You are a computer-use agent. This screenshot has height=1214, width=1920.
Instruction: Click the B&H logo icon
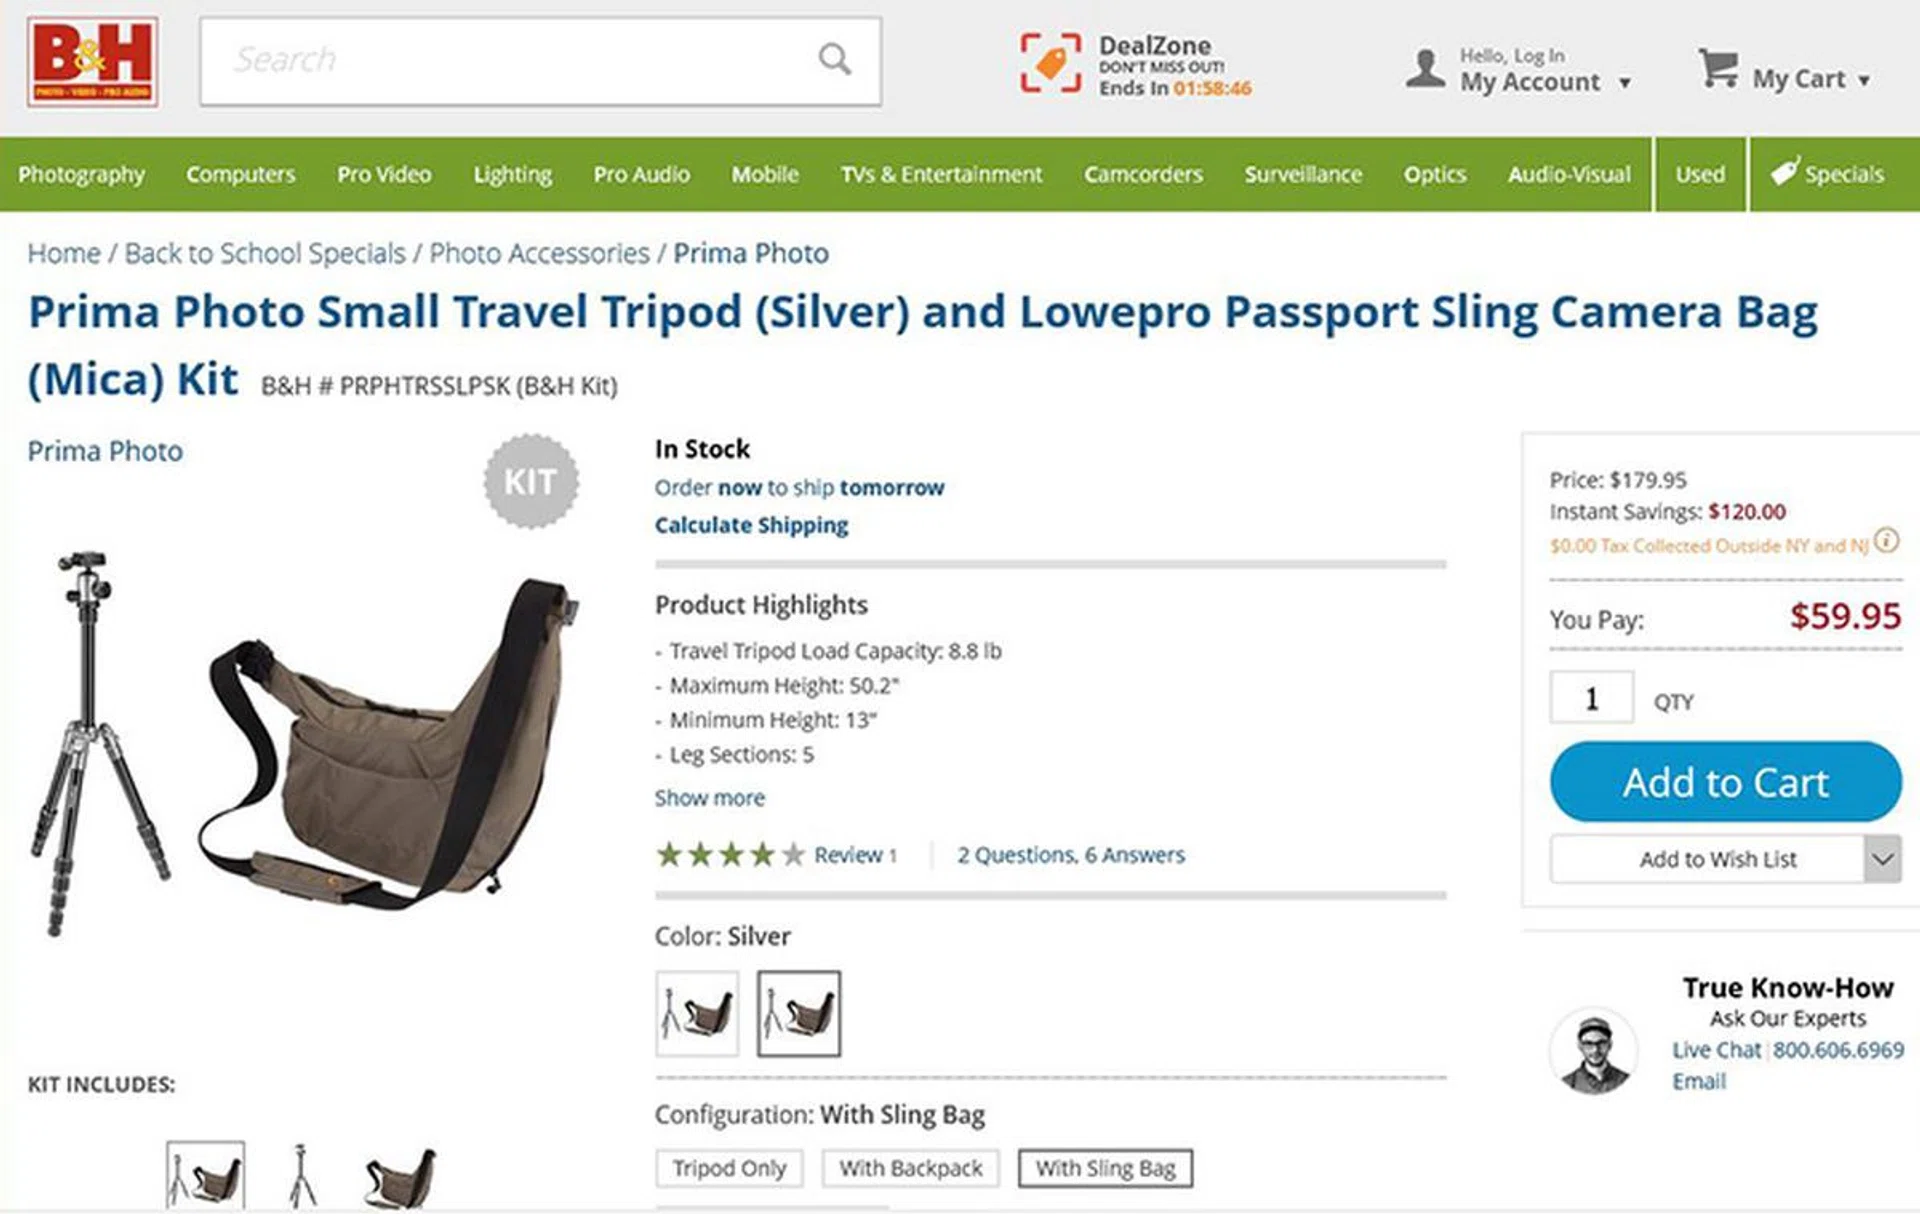(x=92, y=62)
